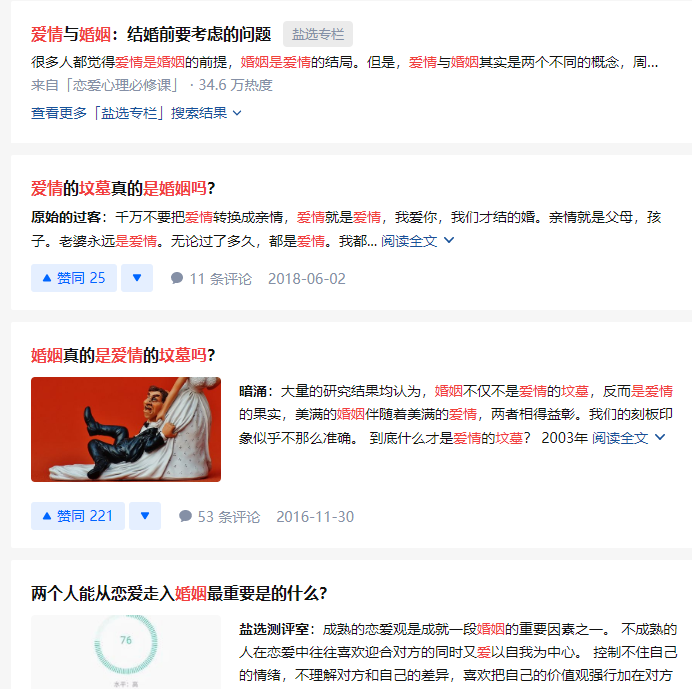Expand 阅读全文 in 暗涌 answer
The height and width of the screenshot is (689, 692).
pyautogui.click(x=628, y=437)
